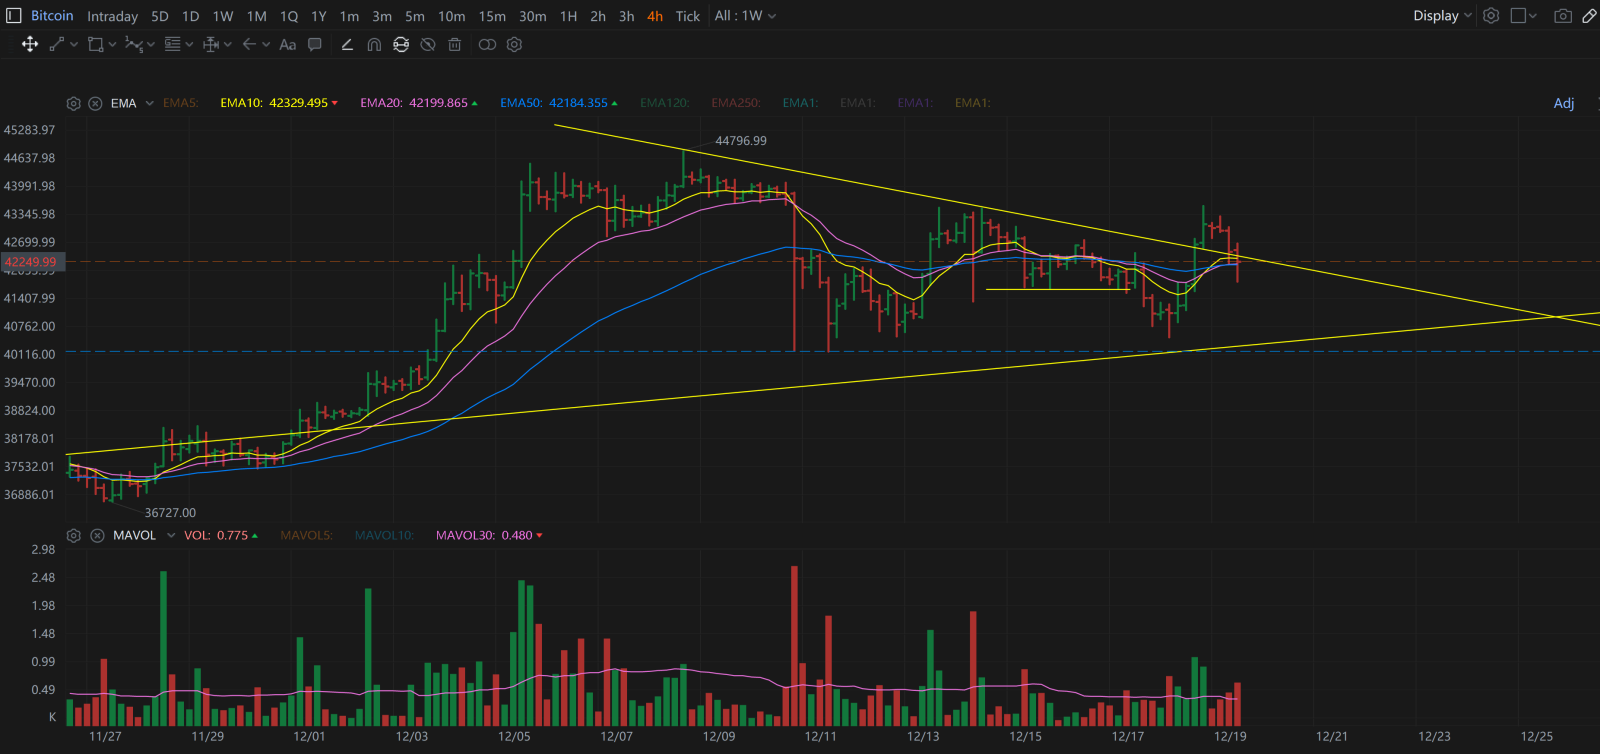Select the 1D chart interval

(x=191, y=16)
